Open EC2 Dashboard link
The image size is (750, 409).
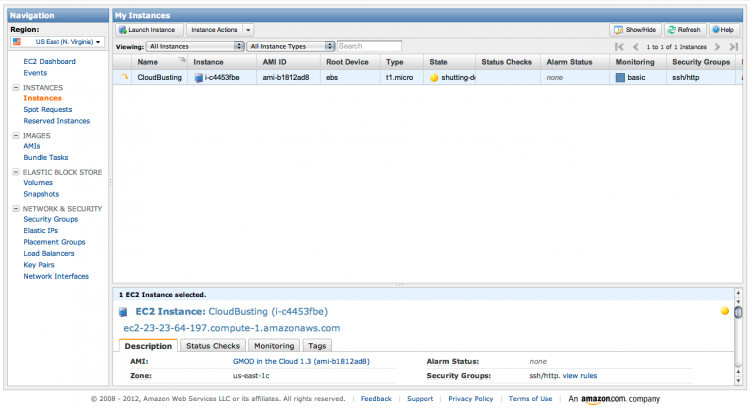[50, 62]
